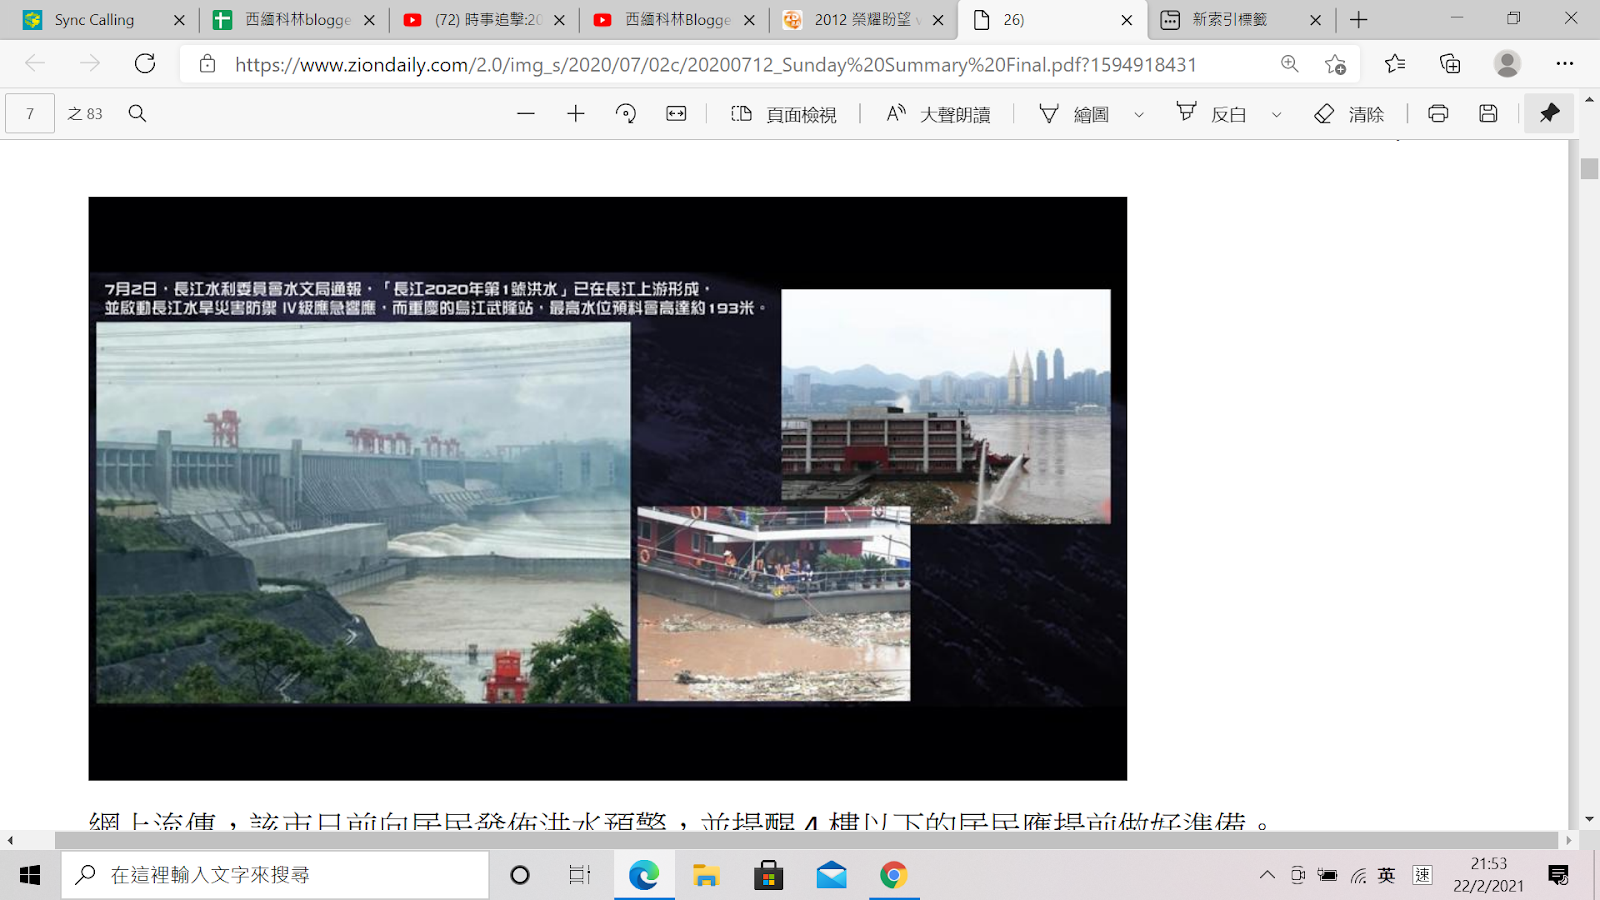Viewport: 1600px width, 900px height.
Task: Reload the current page
Action: click(145, 64)
